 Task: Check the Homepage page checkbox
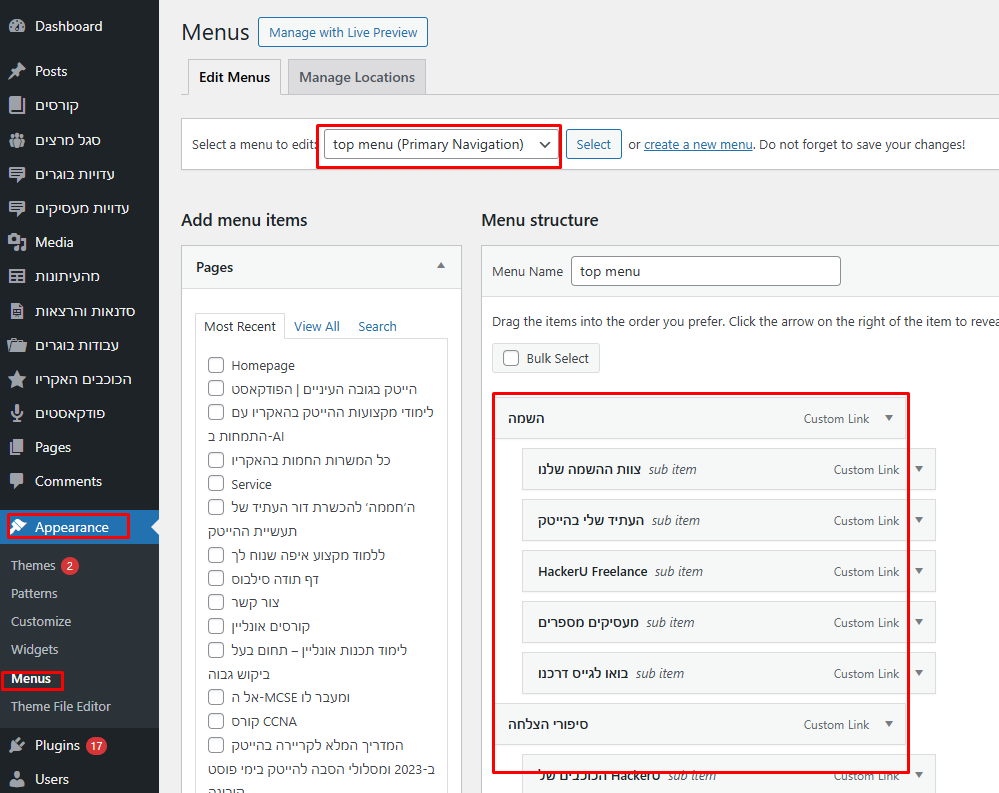pyautogui.click(x=216, y=365)
